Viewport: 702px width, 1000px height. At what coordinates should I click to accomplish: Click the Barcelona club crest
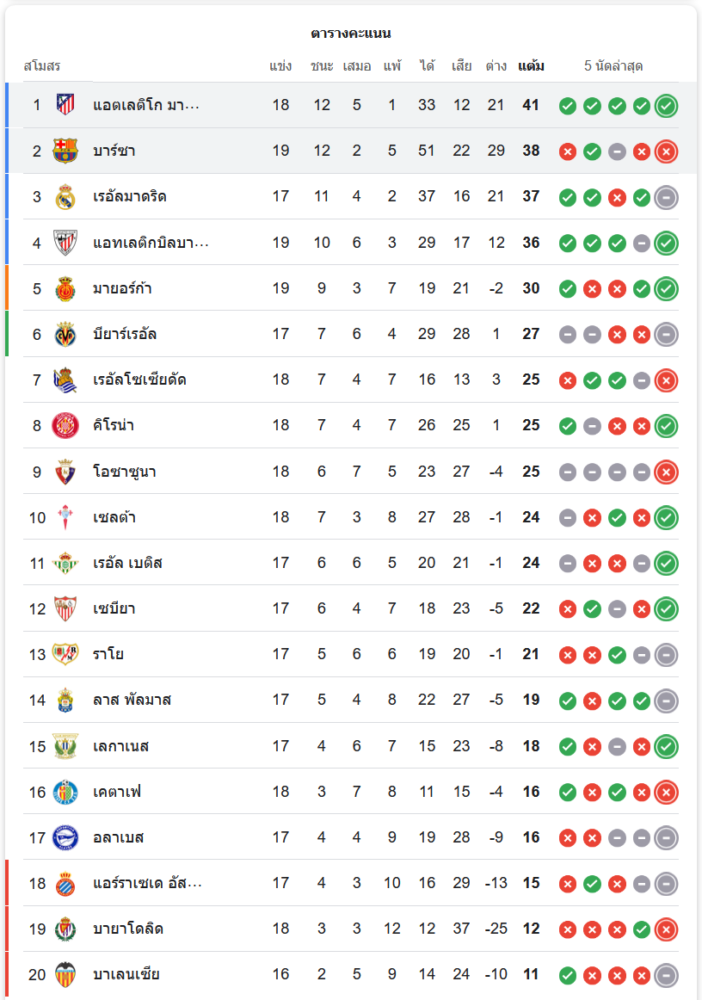[65, 151]
